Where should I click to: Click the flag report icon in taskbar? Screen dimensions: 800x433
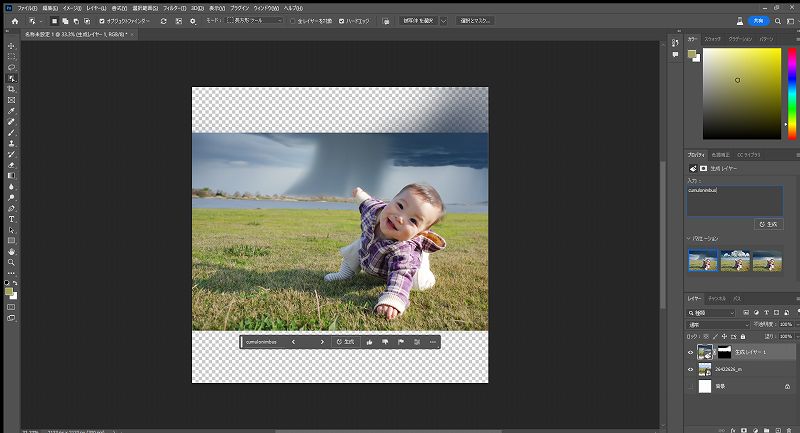401,342
